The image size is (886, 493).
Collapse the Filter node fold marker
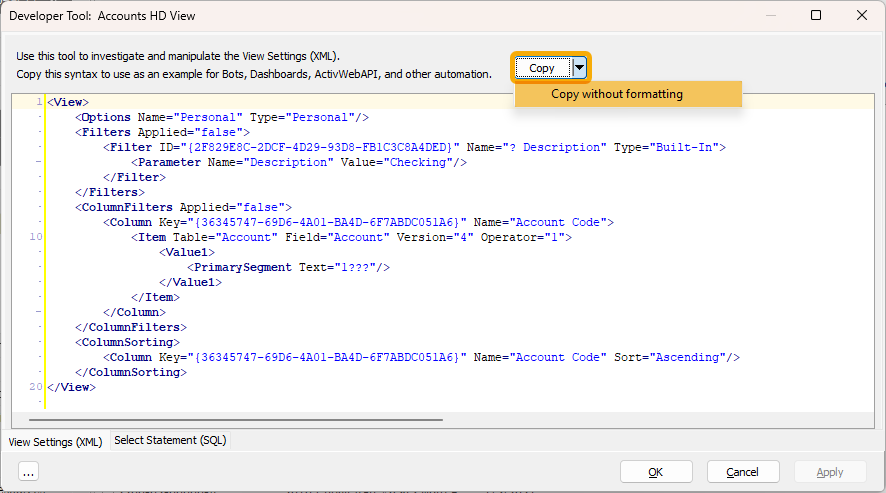click(x=38, y=162)
